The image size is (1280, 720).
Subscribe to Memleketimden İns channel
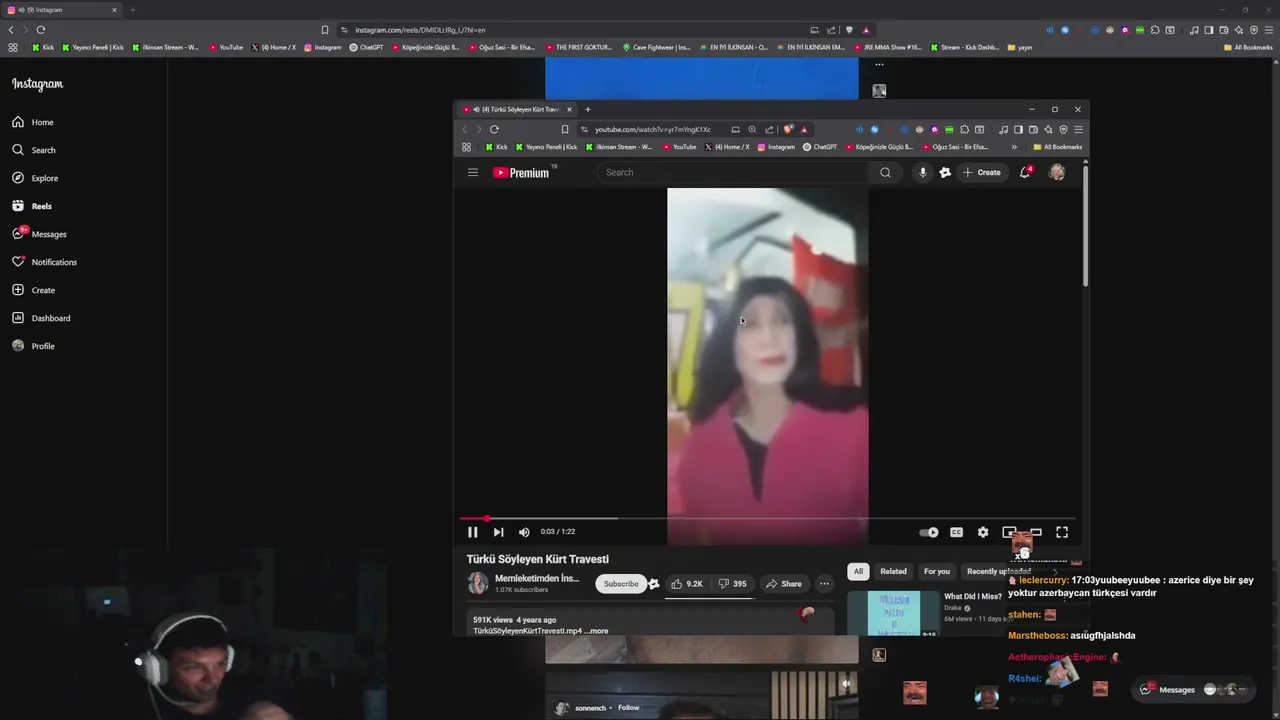620,584
